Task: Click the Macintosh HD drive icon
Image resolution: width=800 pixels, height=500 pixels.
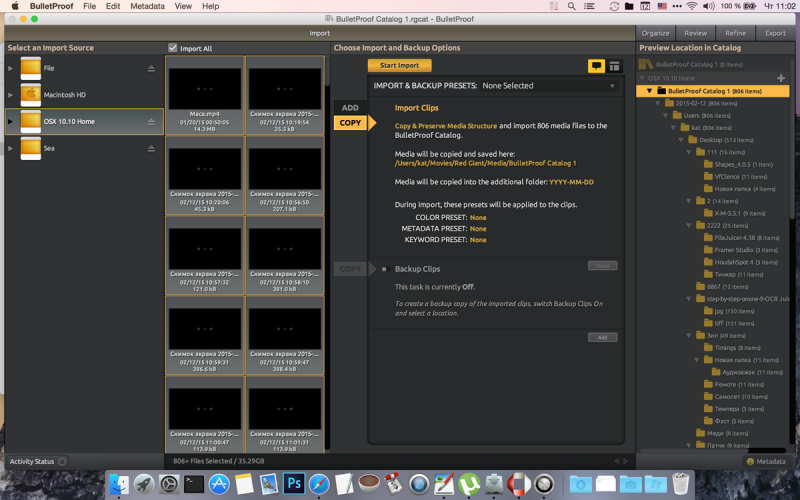Action: 30,95
